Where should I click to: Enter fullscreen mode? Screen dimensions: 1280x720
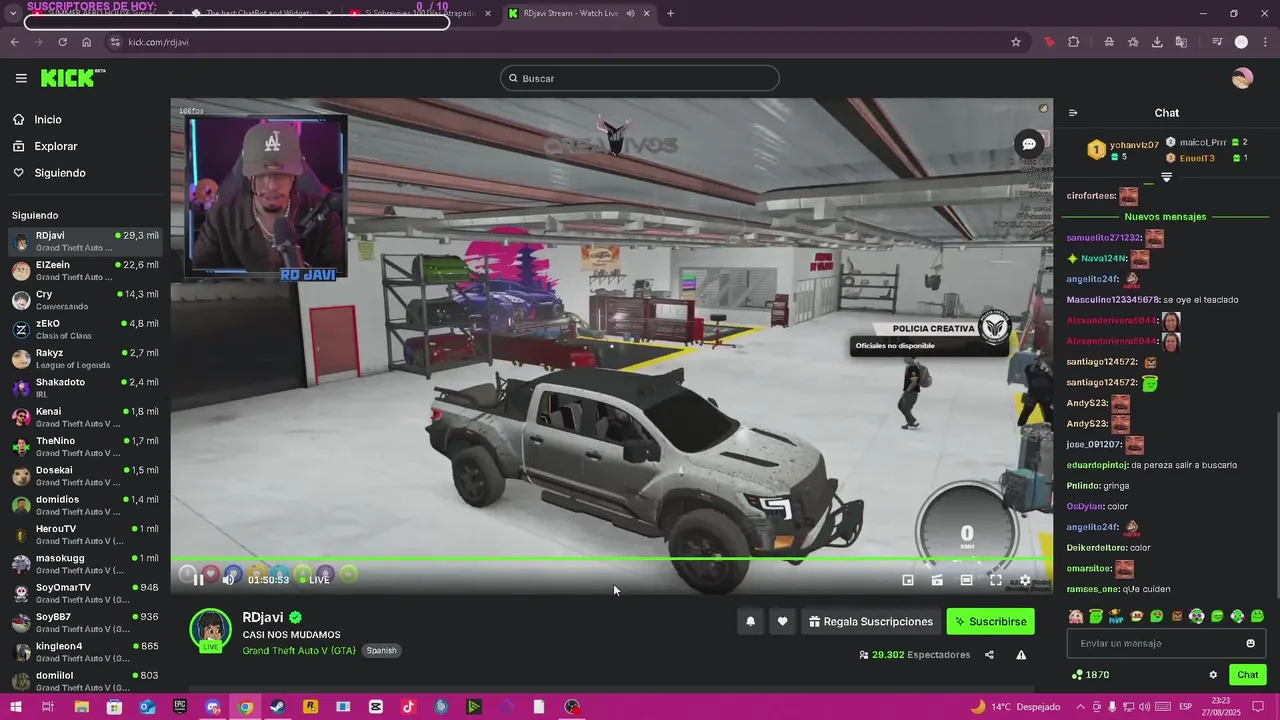pyautogui.click(x=996, y=580)
